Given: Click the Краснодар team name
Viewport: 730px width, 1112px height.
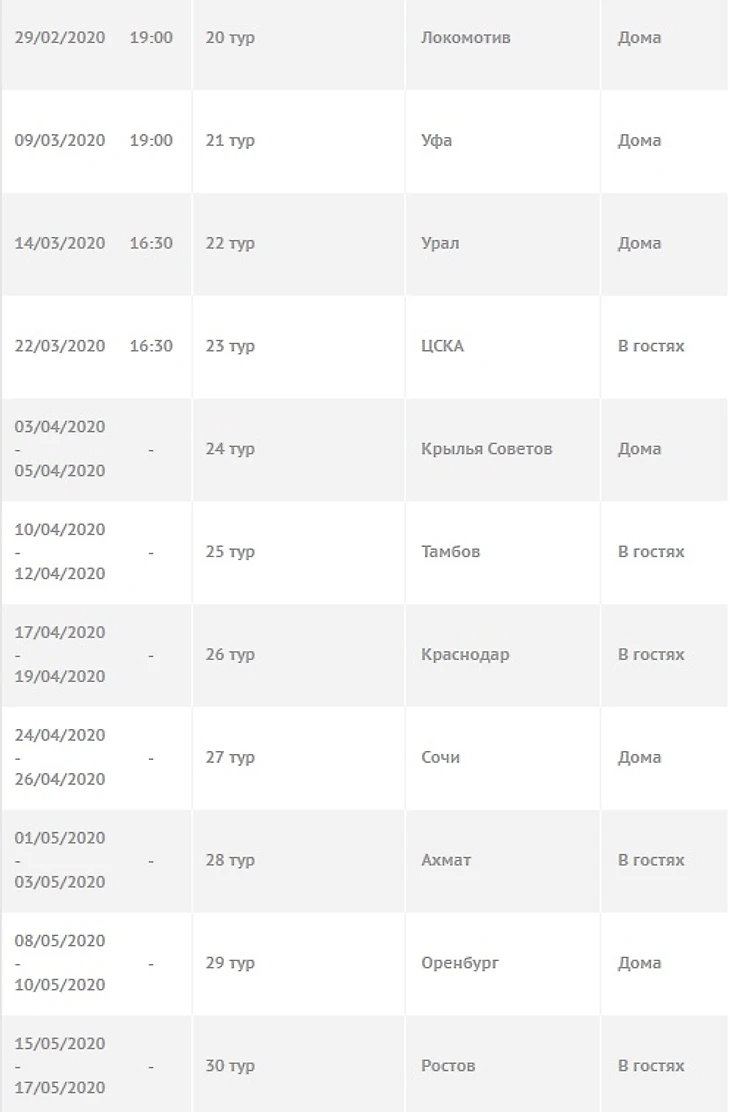Looking at the screenshot, I should click(465, 655).
